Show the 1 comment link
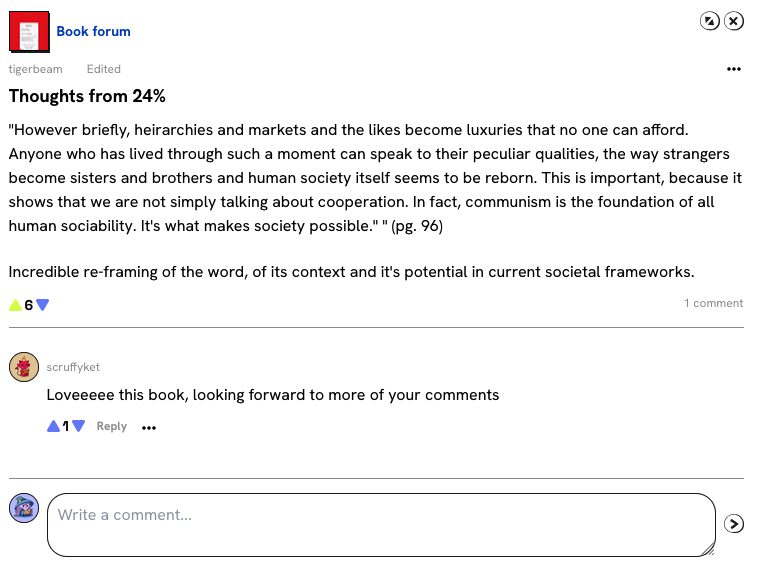Screen dimensions: 765x575 tap(713, 303)
